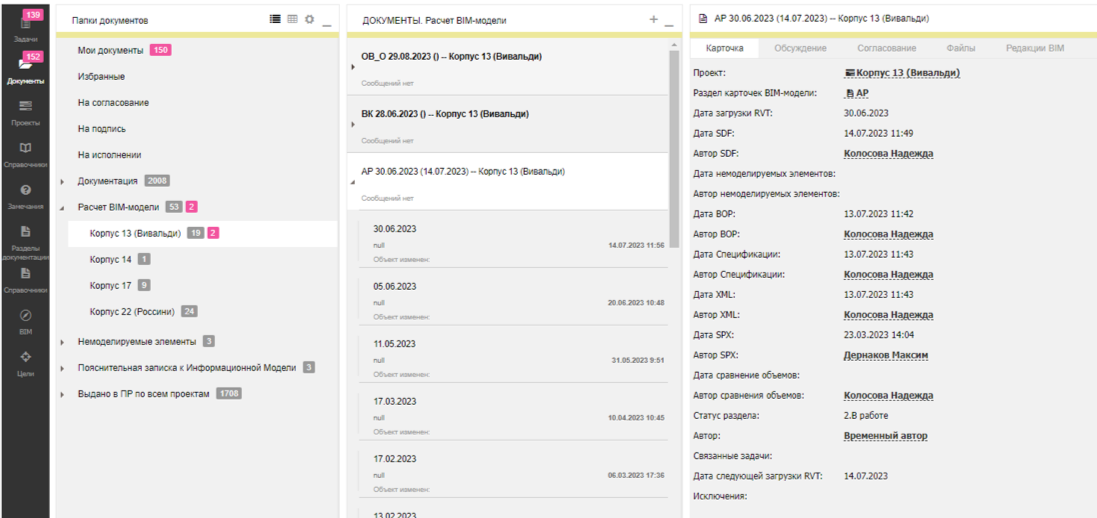Switch to the Согласование tab
1097x518 pixels.
point(887,48)
